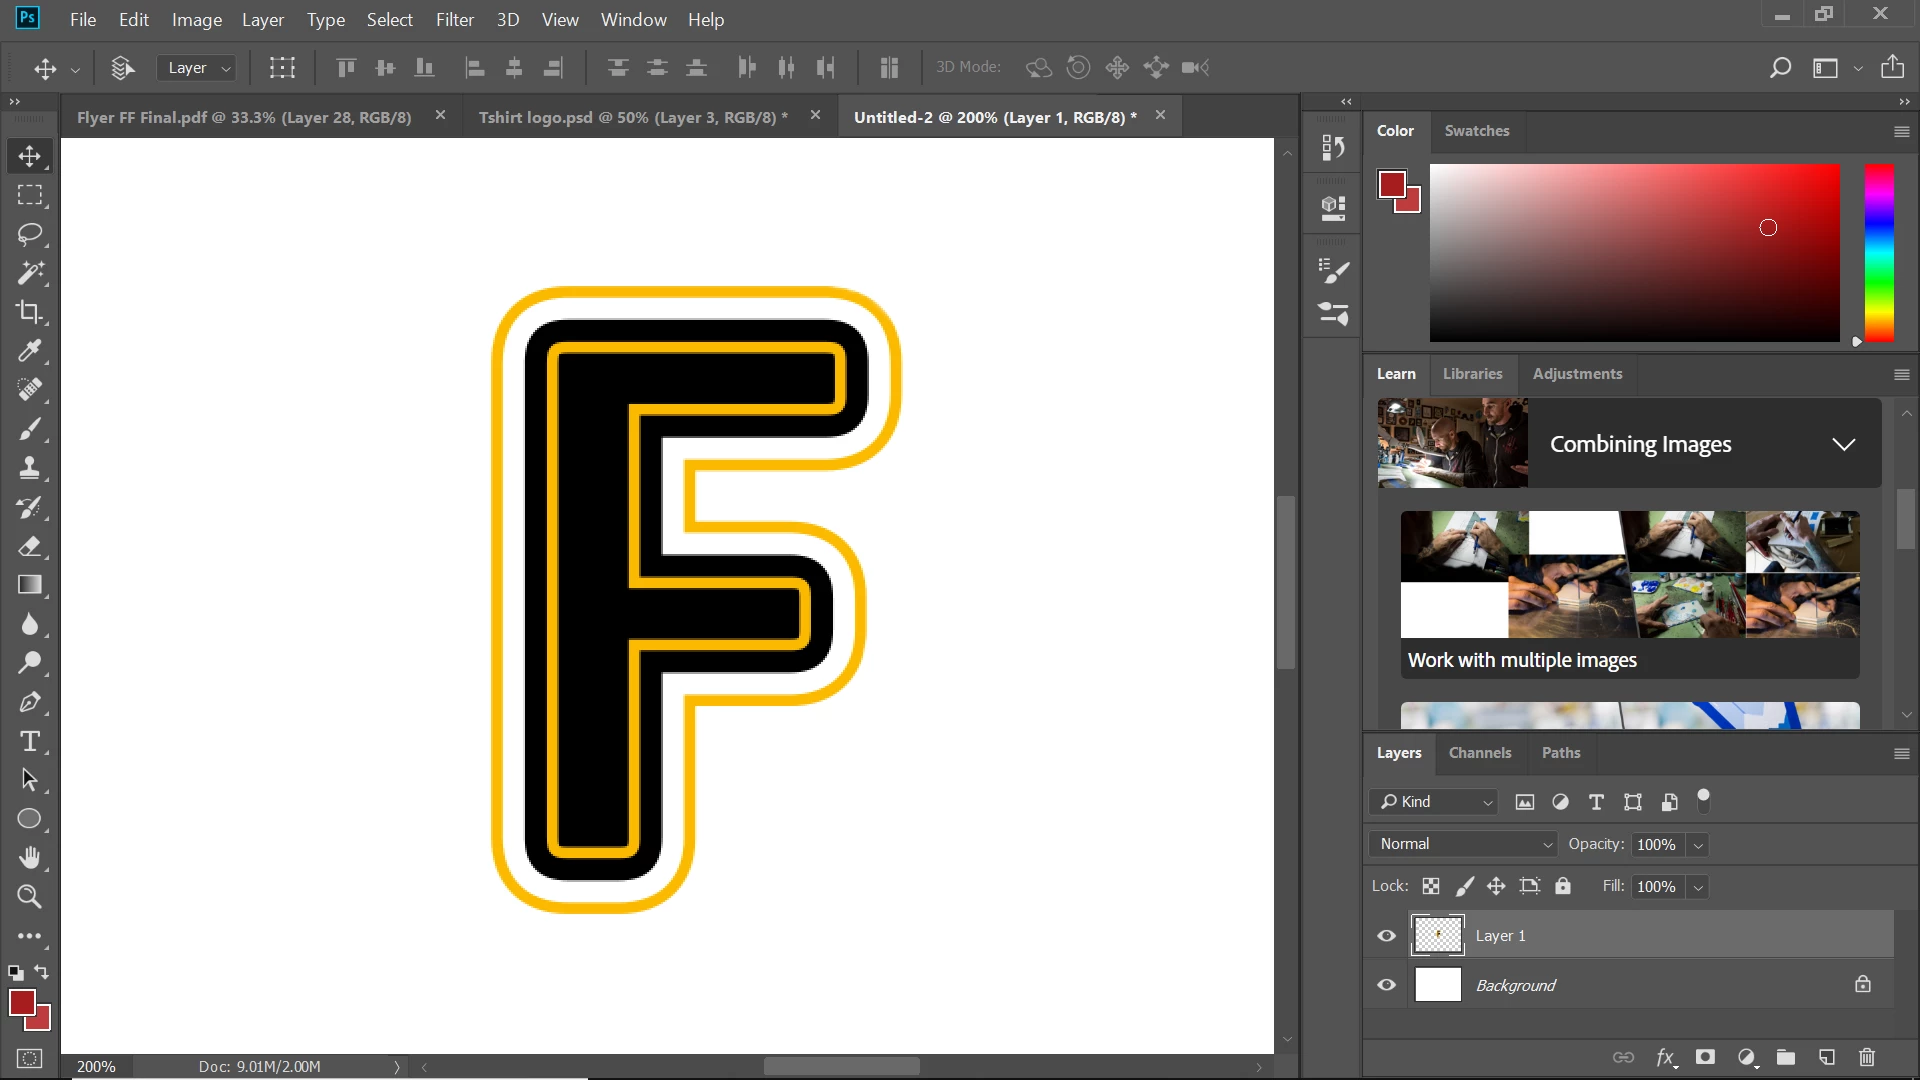This screenshot has width=1920, height=1080.
Task: Open the Normal blend mode dropdown
Action: [x=1462, y=844]
